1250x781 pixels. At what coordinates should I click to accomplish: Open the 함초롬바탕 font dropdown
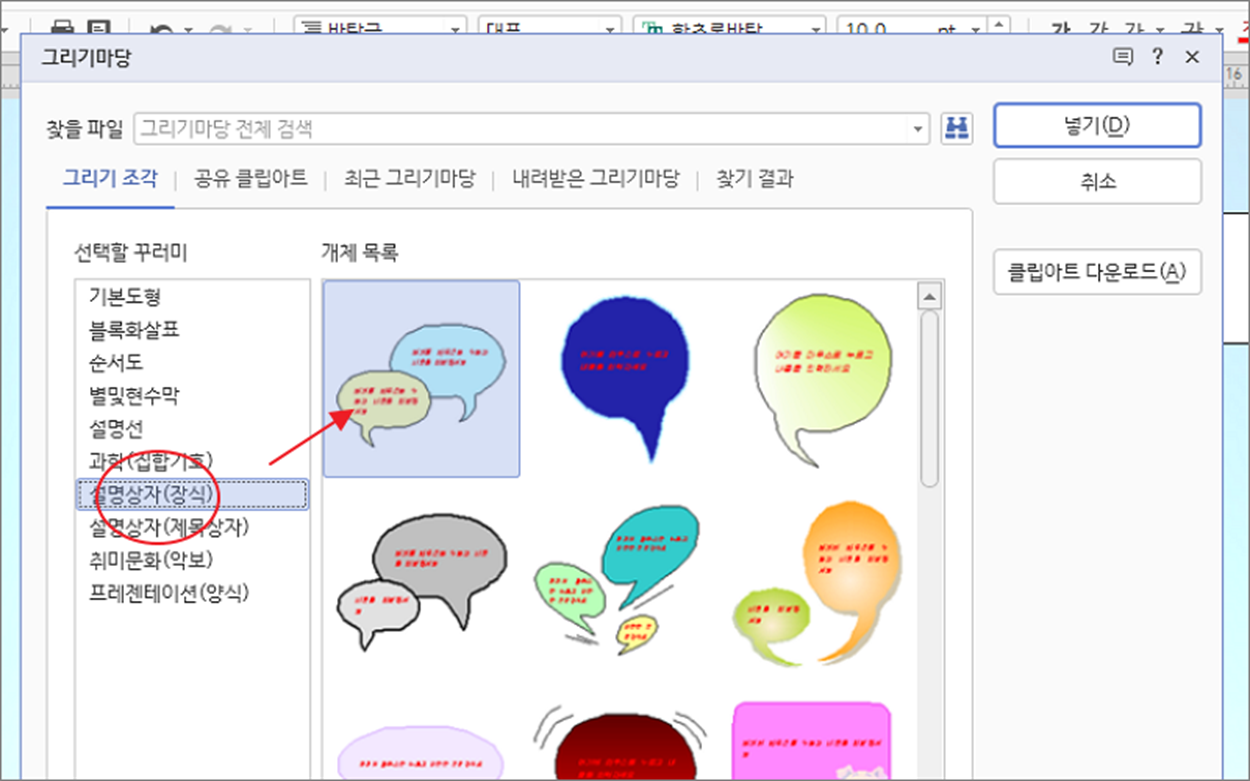(x=815, y=28)
